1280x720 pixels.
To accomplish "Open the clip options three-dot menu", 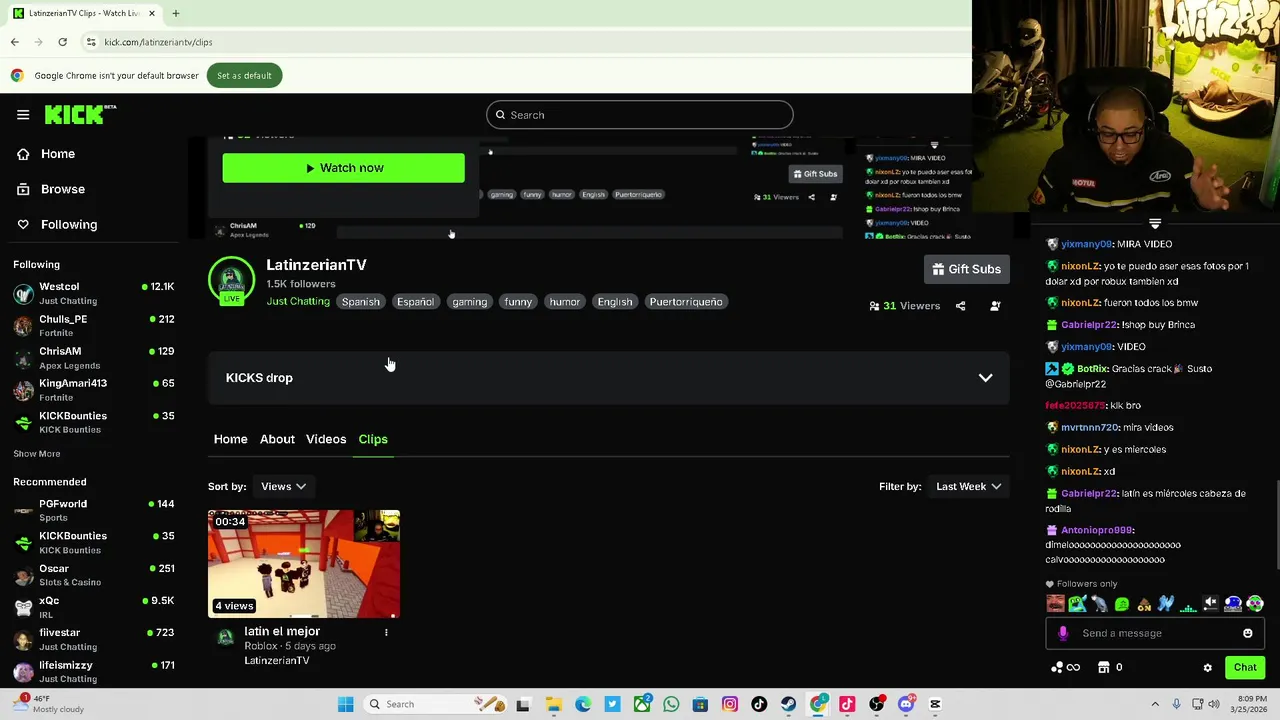I will point(386,632).
